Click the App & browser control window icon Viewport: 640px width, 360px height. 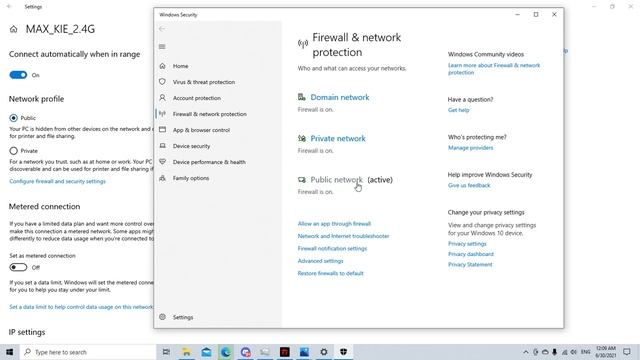pyautogui.click(x=162, y=130)
